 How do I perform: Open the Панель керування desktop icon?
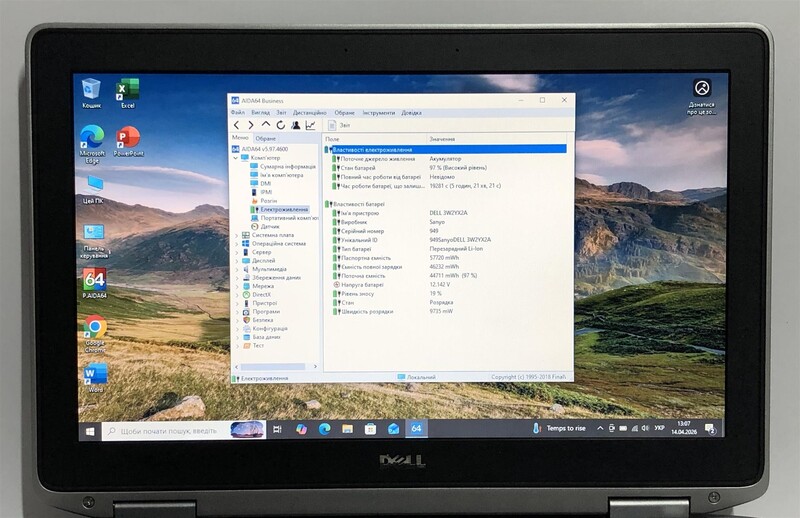pyautogui.click(x=94, y=241)
